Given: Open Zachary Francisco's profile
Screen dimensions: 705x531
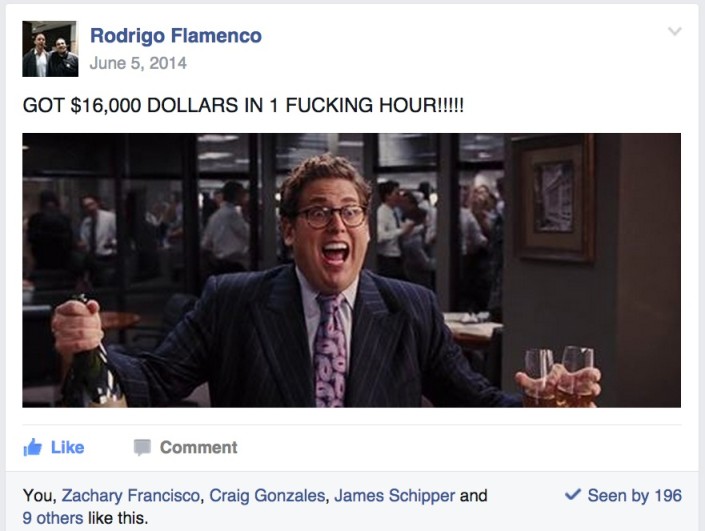Looking at the screenshot, I should click(x=130, y=495).
